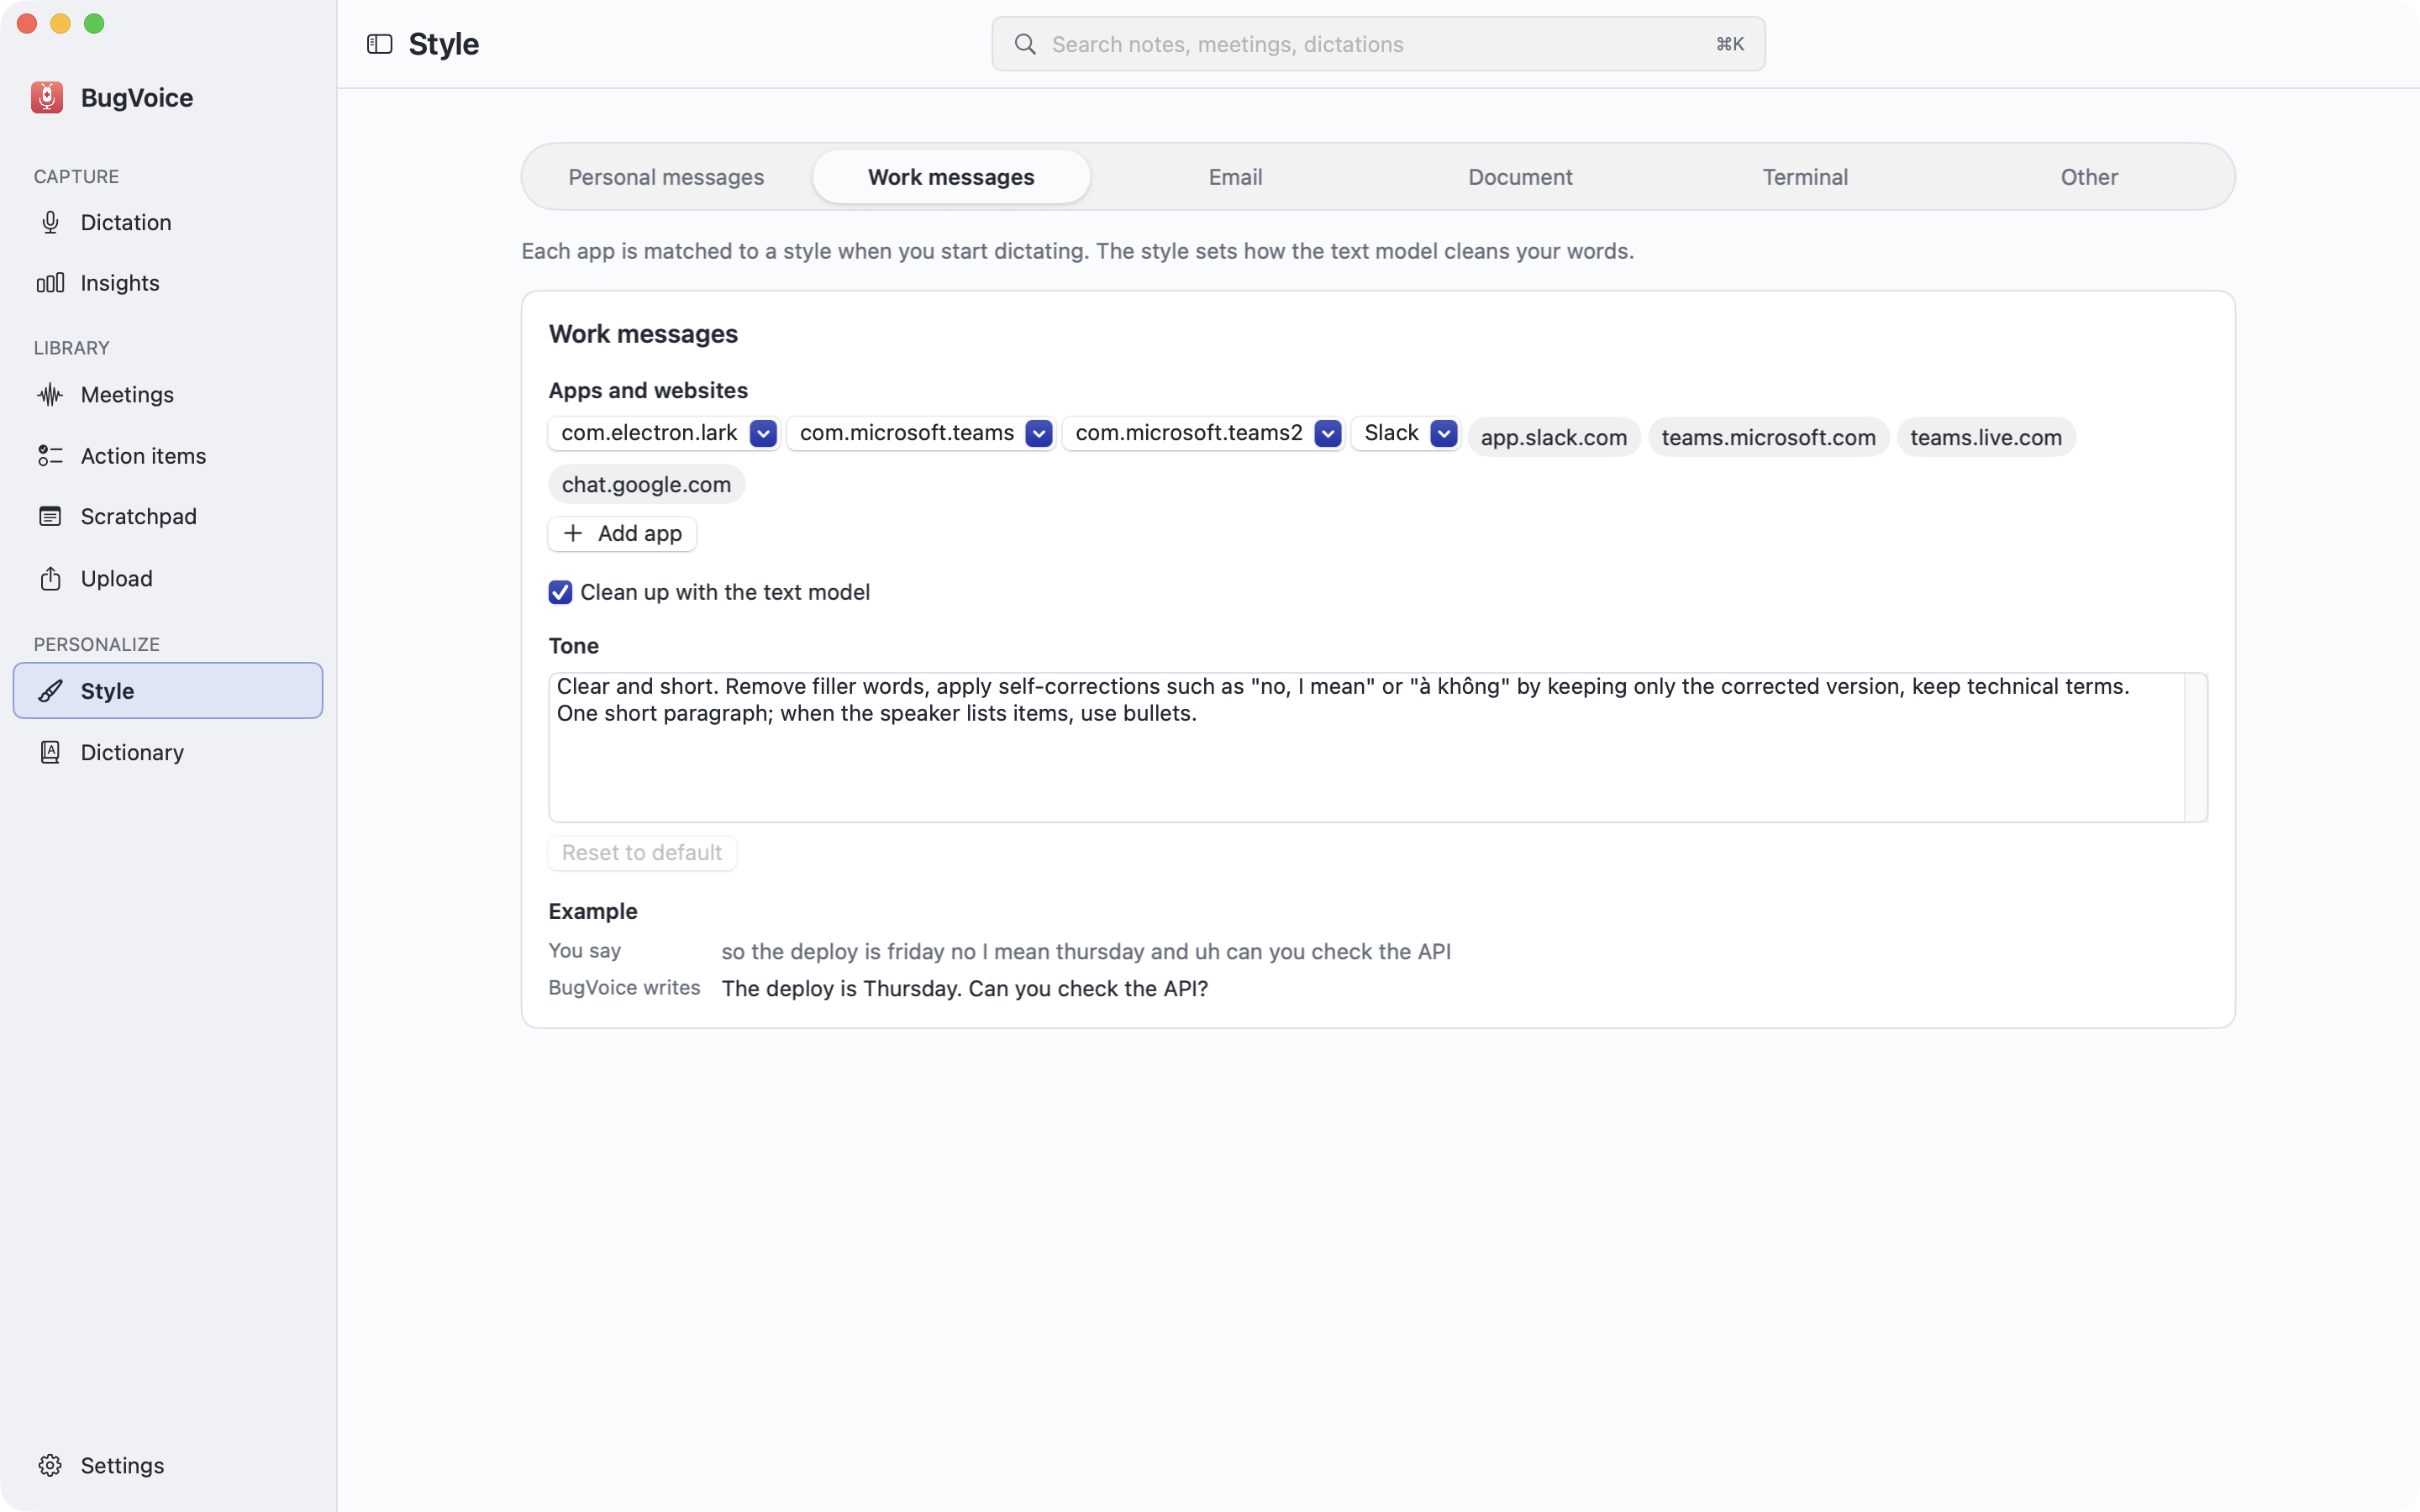Viewport: 2420px width, 1512px height.
Task: Click Reset to default button
Action: (x=642, y=853)
